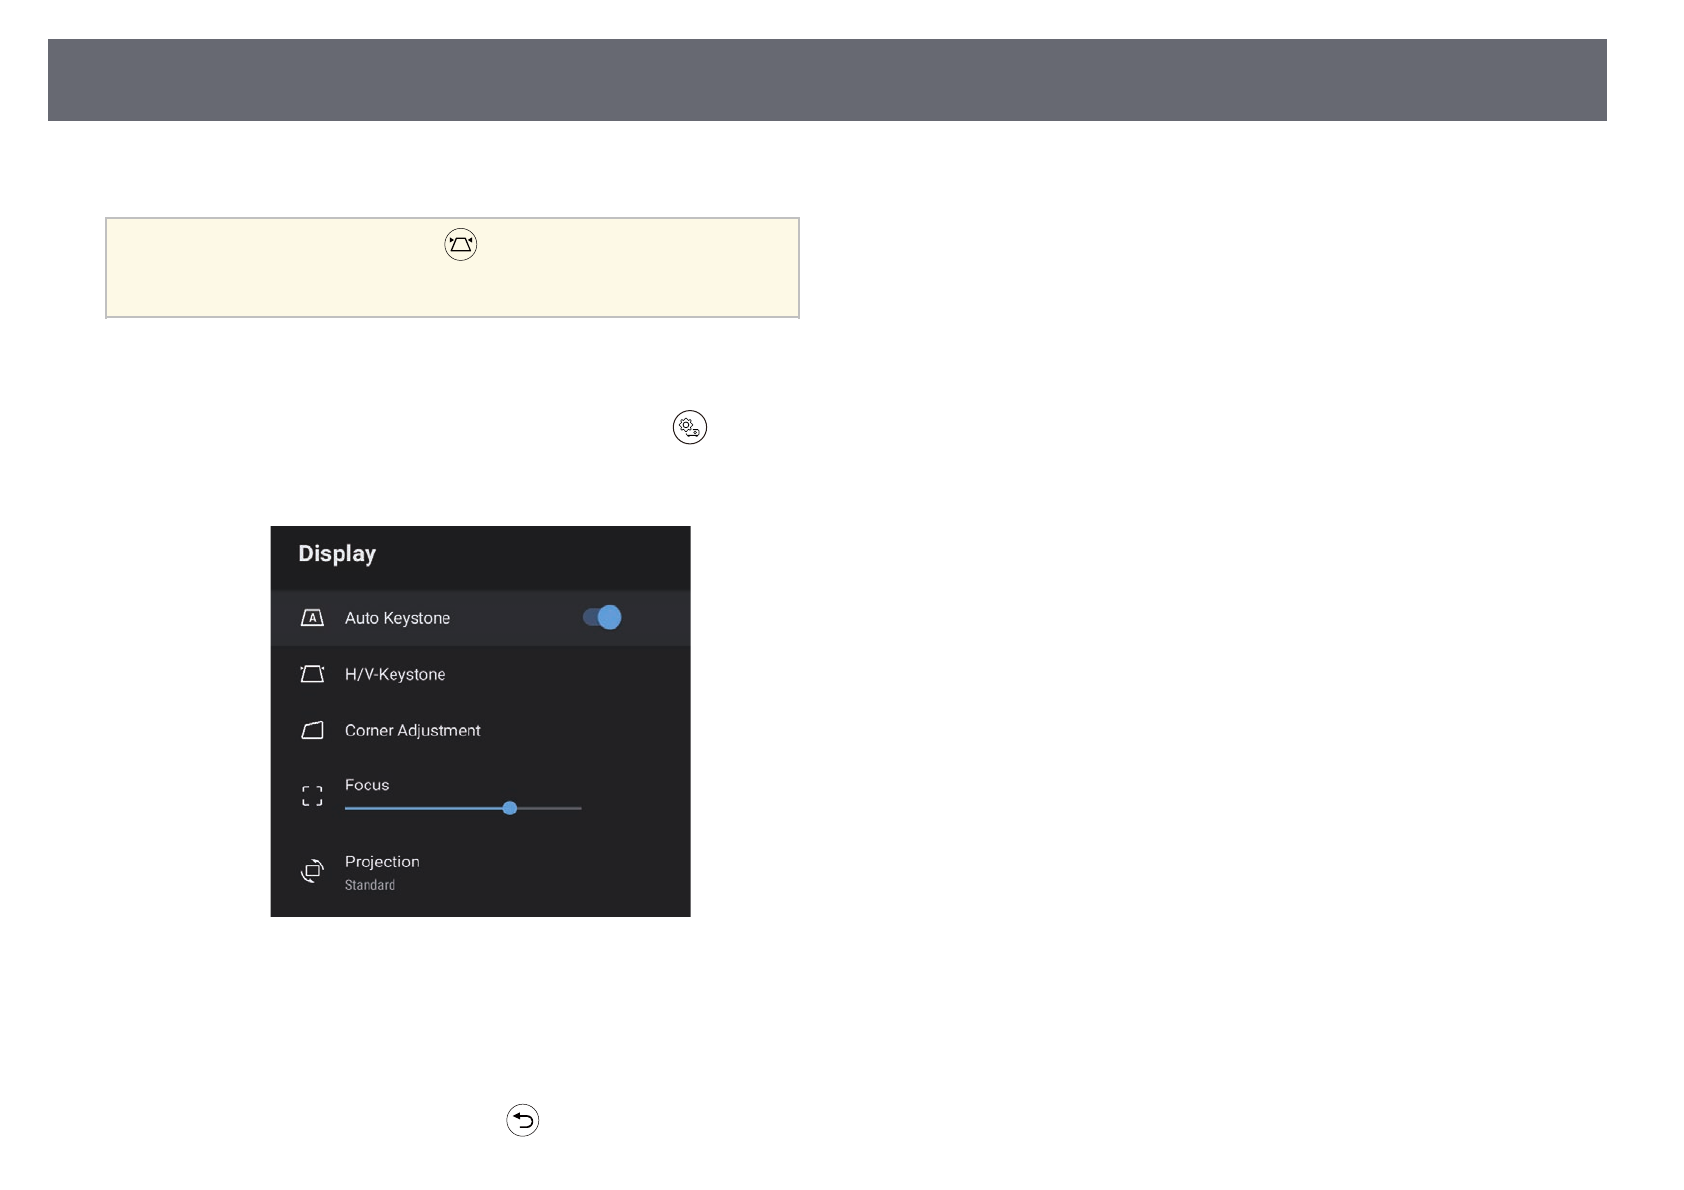1684x1190 pixels.
Task: Click the settings gear remote button icon
Action: (x=689, y=427)
